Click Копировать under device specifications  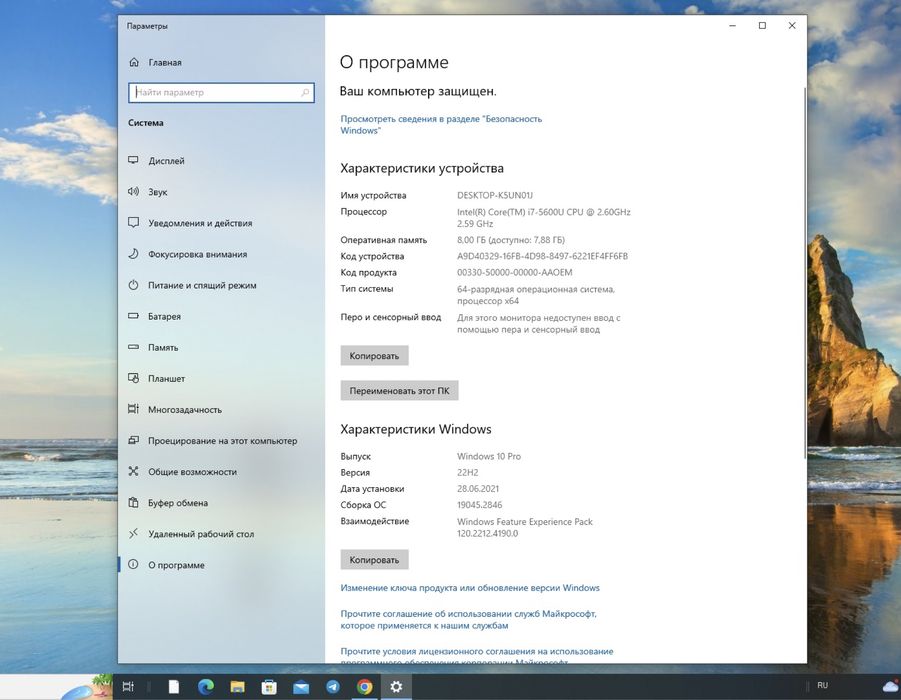[x=374, y=356]
